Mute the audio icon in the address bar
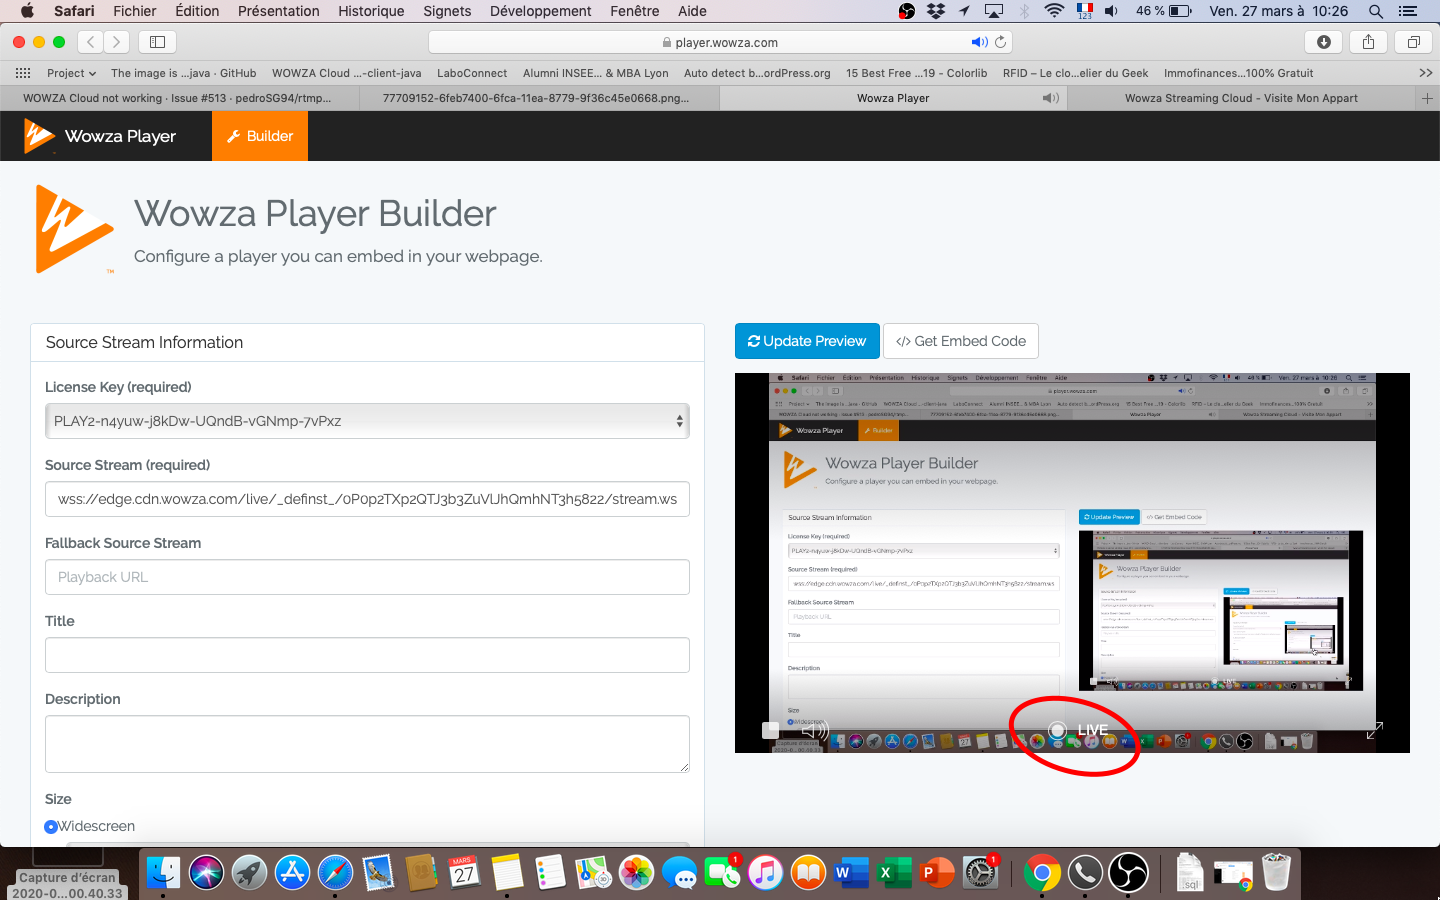 pyautogui.click(x=979, y=42)
